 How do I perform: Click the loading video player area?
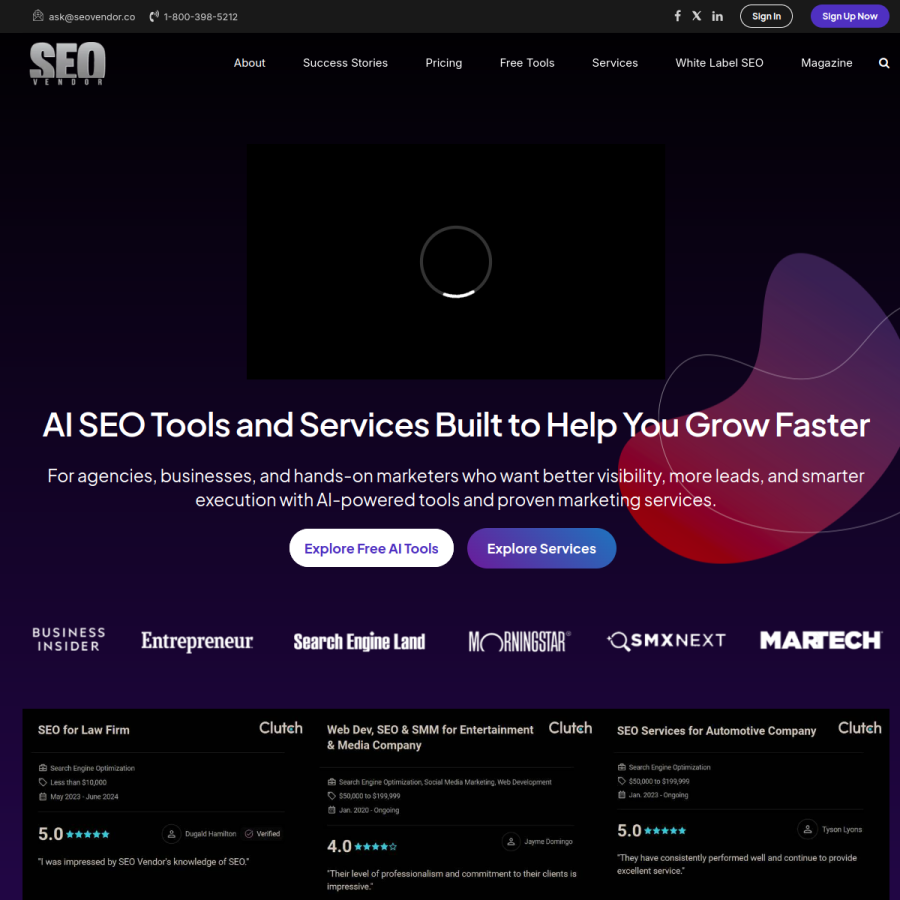(x=456, y=262)
